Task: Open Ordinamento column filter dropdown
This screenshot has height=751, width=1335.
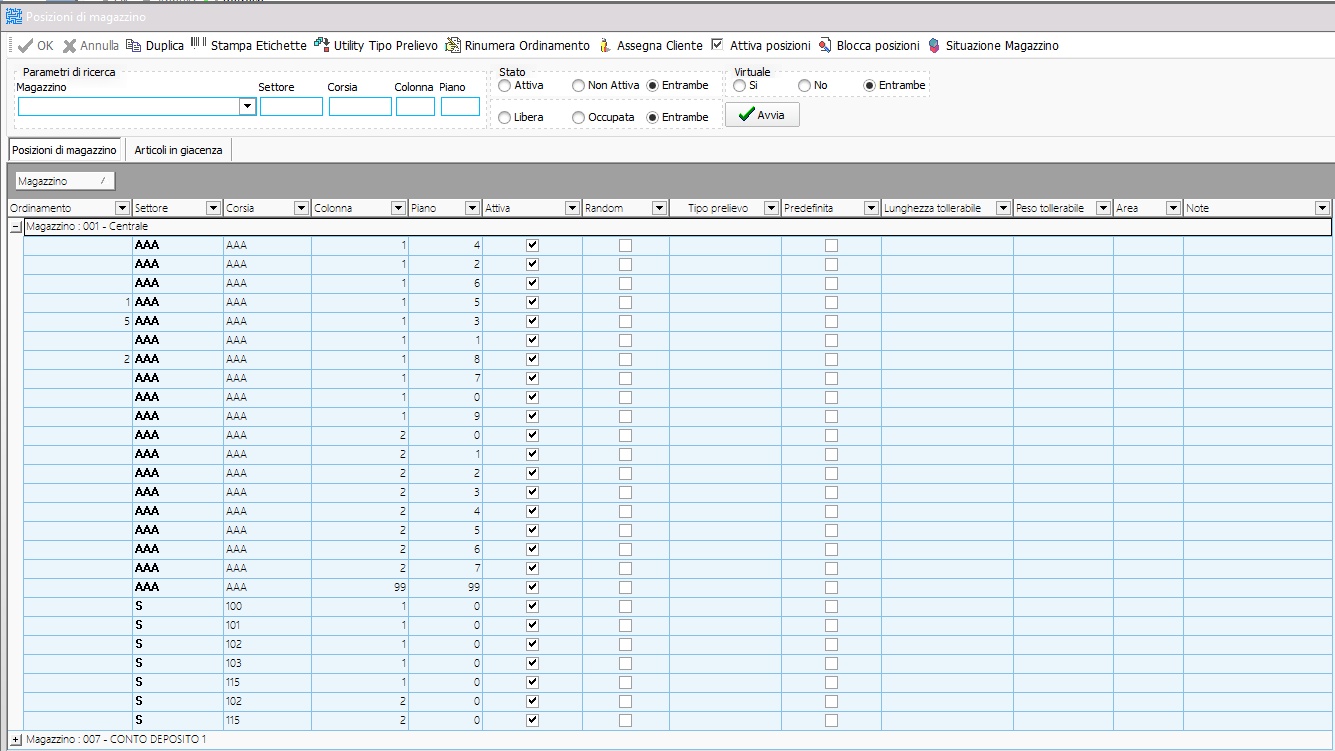Action: [123, 208]
